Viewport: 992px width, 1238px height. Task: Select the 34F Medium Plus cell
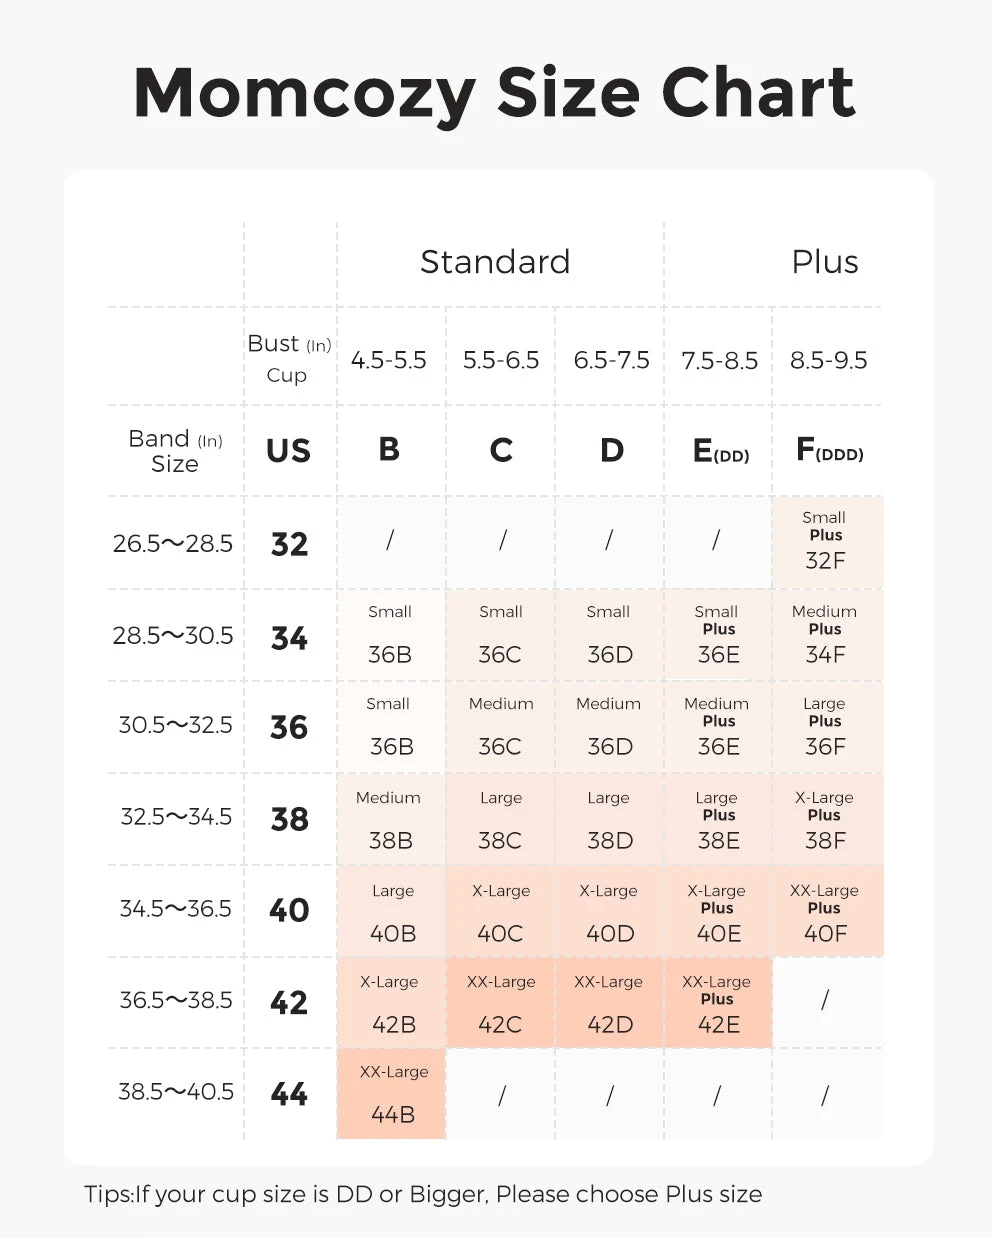pos(826,635)
